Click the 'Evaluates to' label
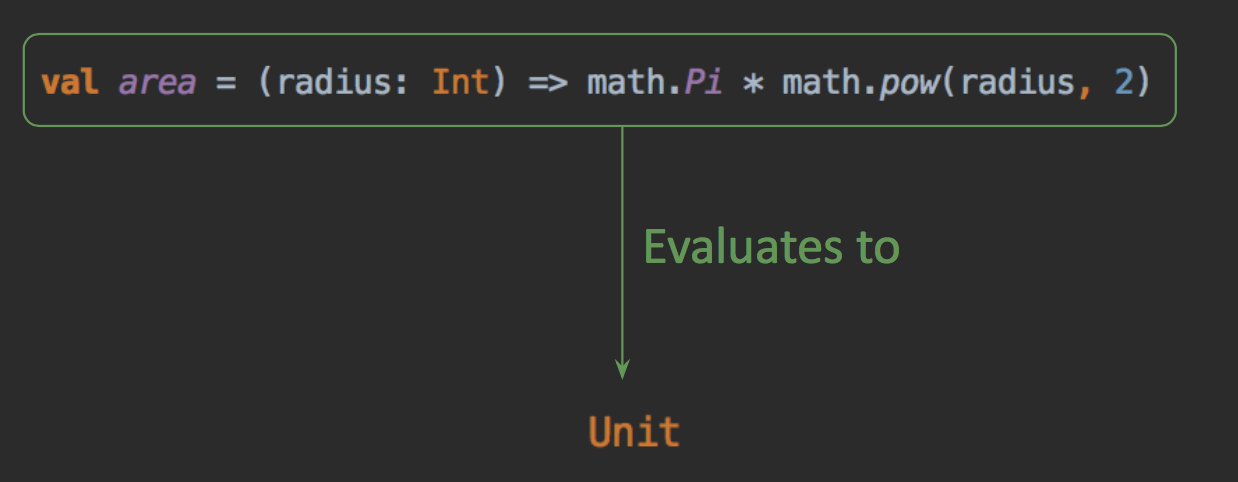The height and width of the screenshot is (482, 1238). click(x=771, y=247)
